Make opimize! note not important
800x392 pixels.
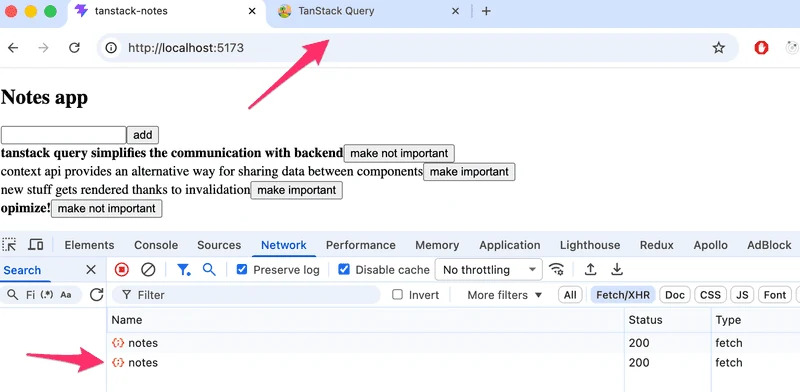(107, 208)
